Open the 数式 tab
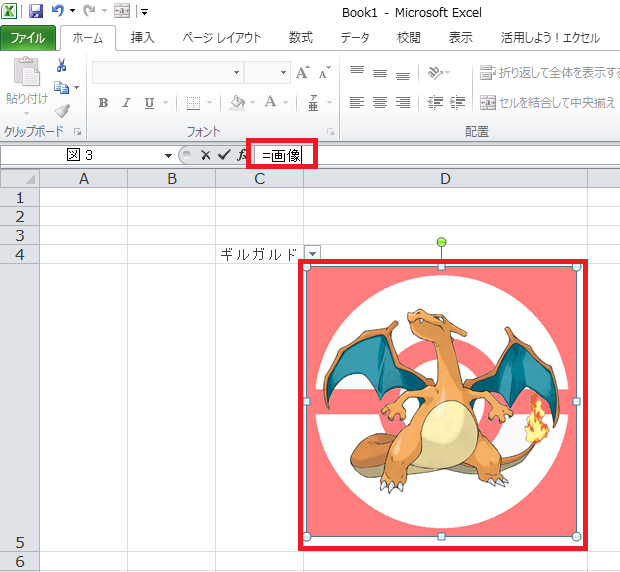620x572 pixels. click(x=301, y=38)
